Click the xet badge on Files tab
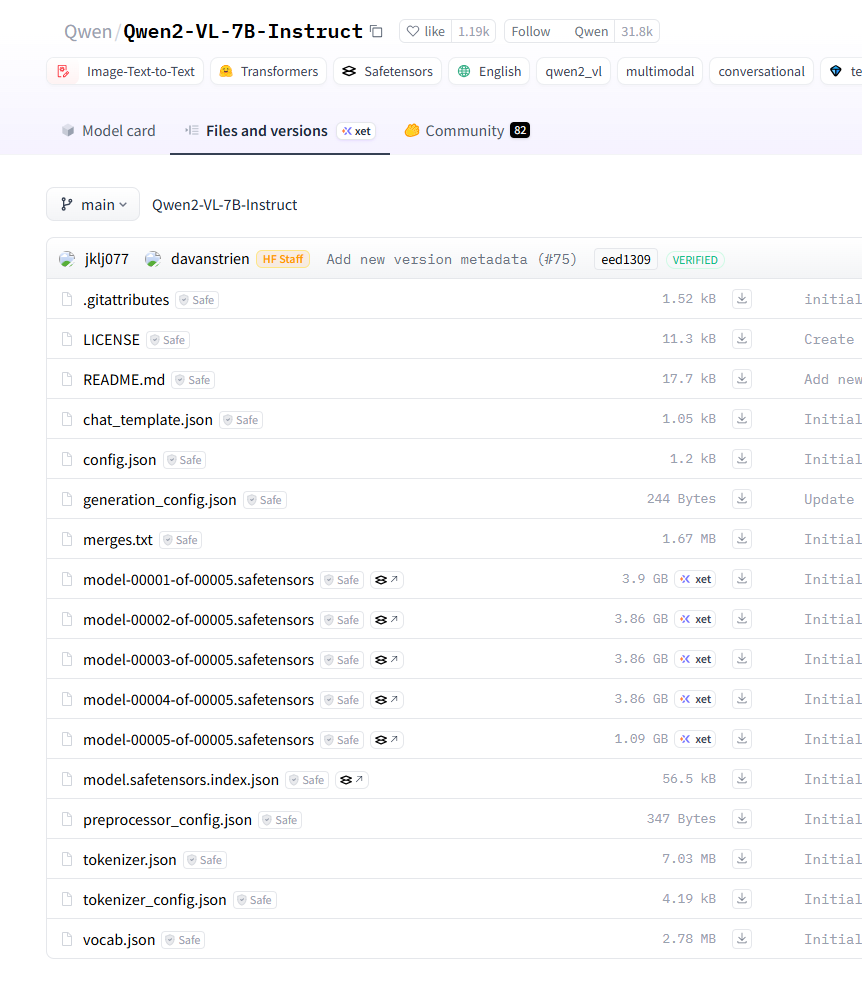Image resolution: width=862 pixels, height=984 pixels. click(x=356, y=131)
